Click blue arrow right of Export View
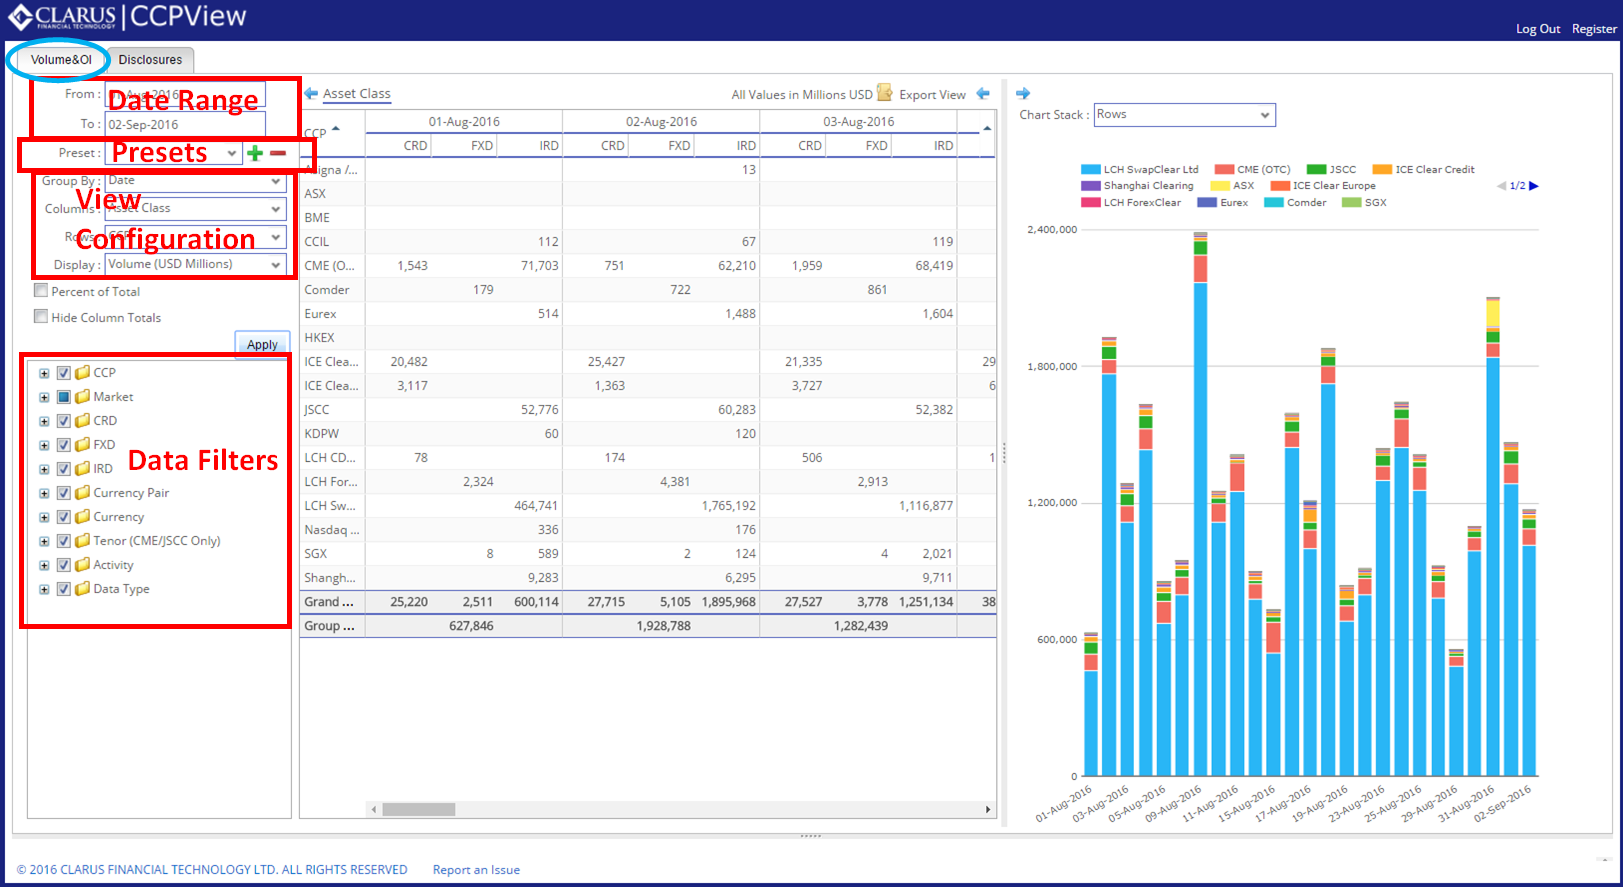 pos(983,94)
